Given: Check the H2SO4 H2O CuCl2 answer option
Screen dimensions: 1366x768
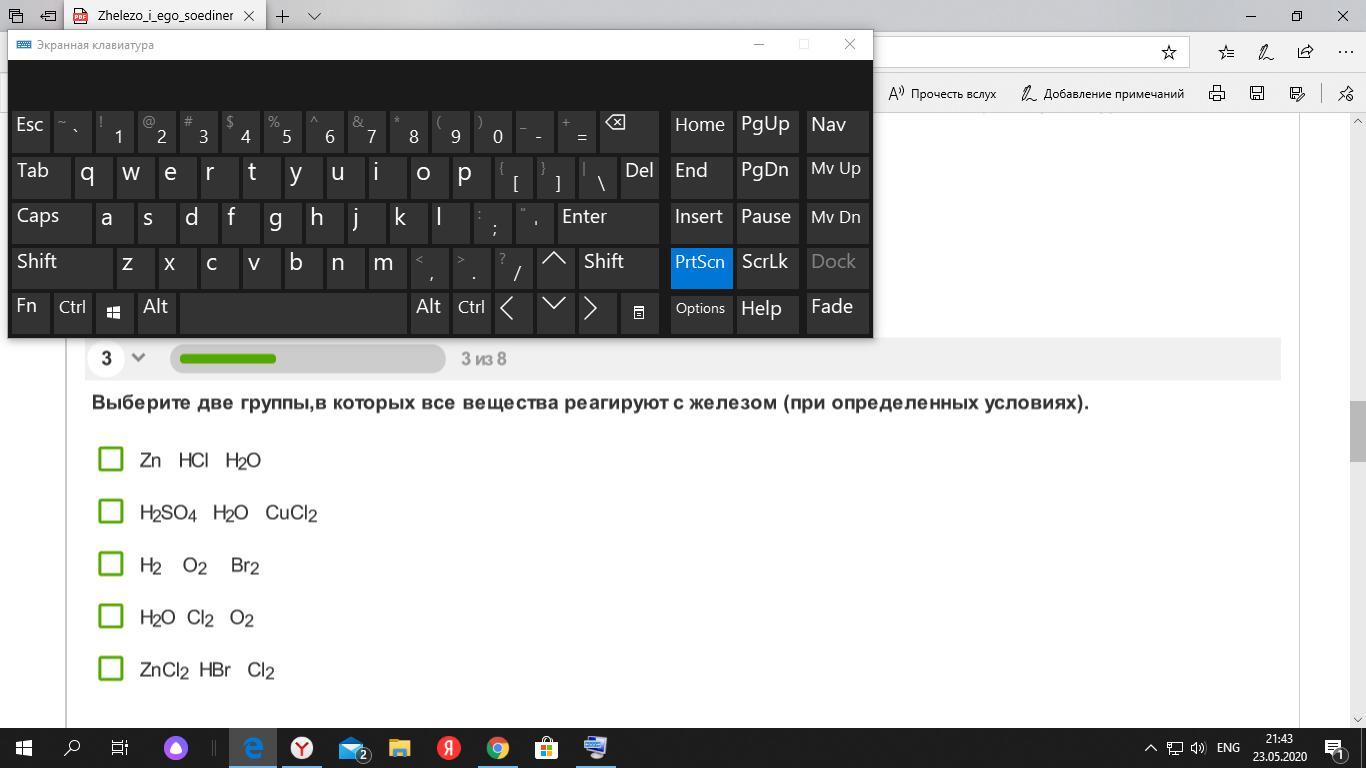Looking at the screenshot, I should (x=111, y=512).
